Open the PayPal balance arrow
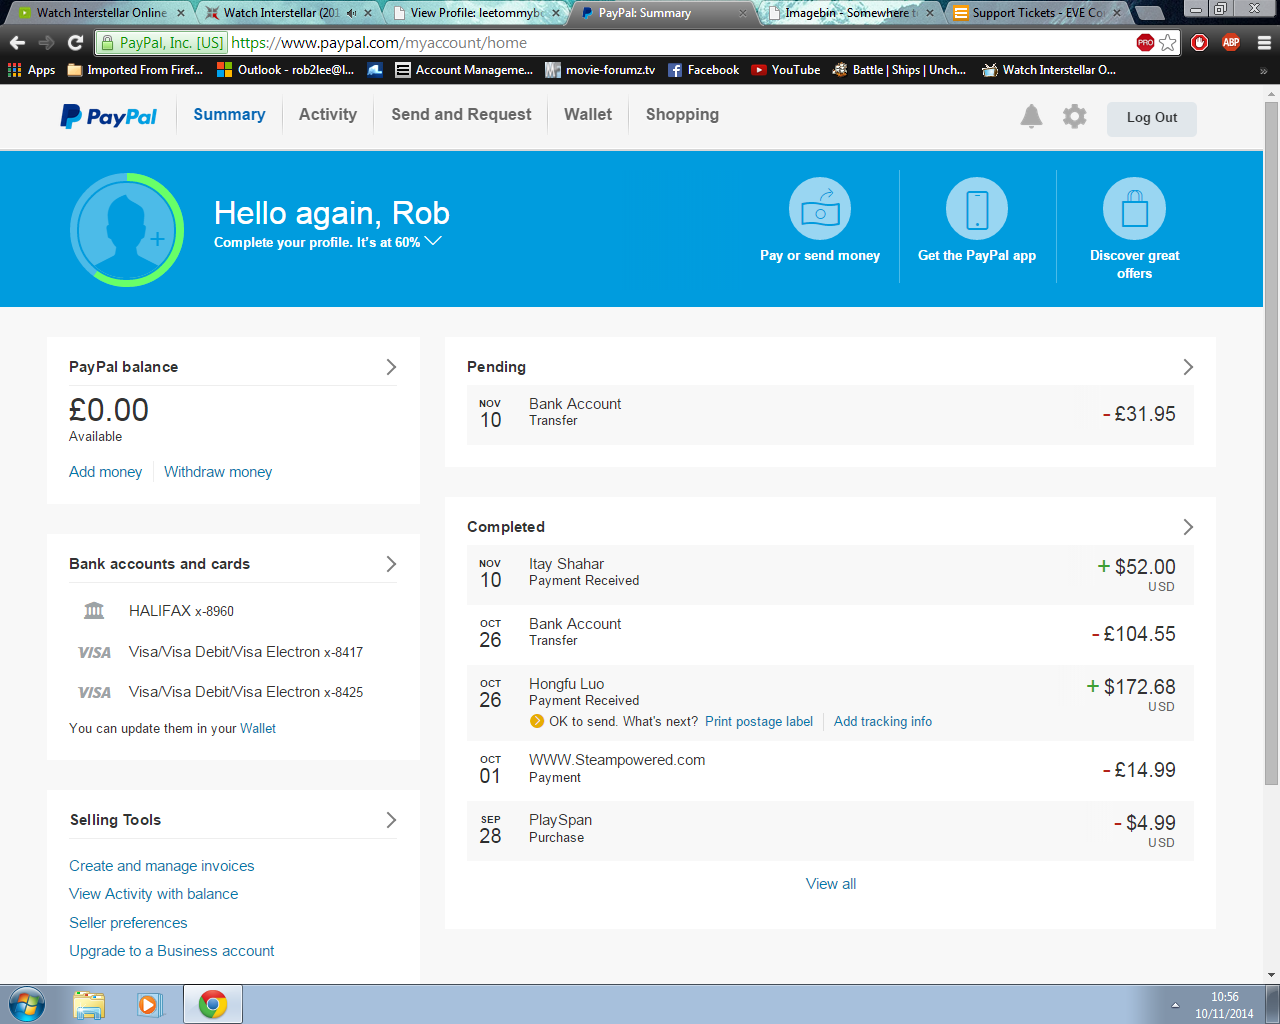The height and width of the screenshot is (1024, 1280). click(391, 367)
